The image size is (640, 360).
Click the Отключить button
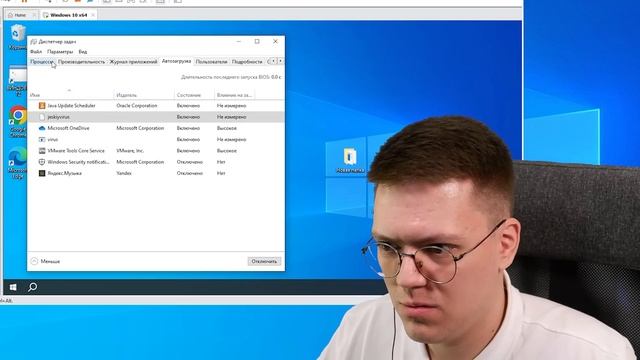264,261
